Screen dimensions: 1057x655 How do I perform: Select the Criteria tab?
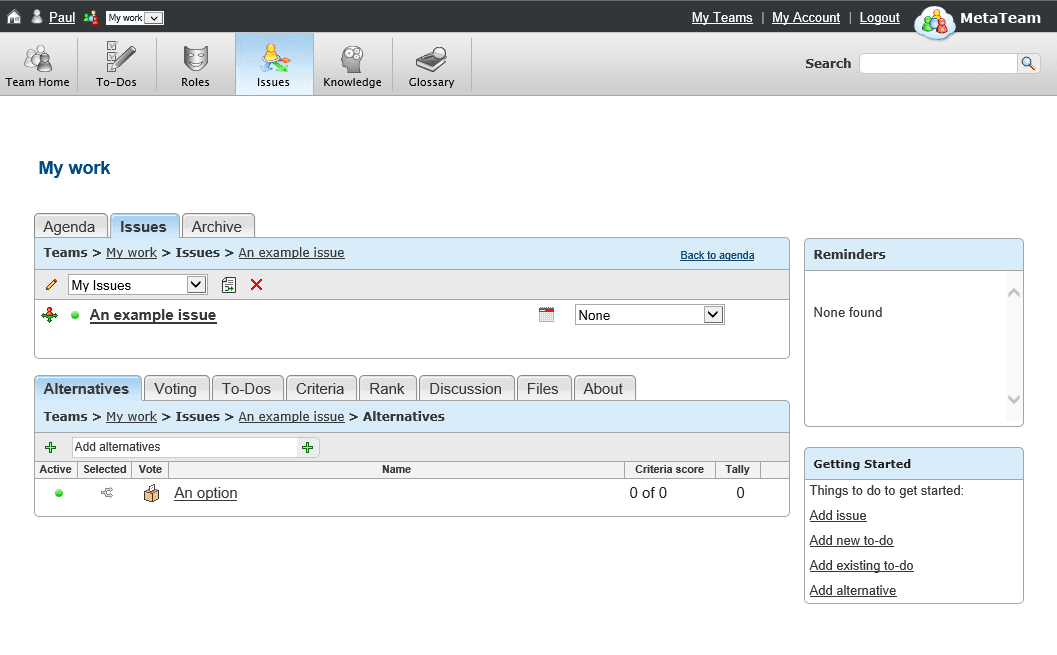(x=320, y=389)
